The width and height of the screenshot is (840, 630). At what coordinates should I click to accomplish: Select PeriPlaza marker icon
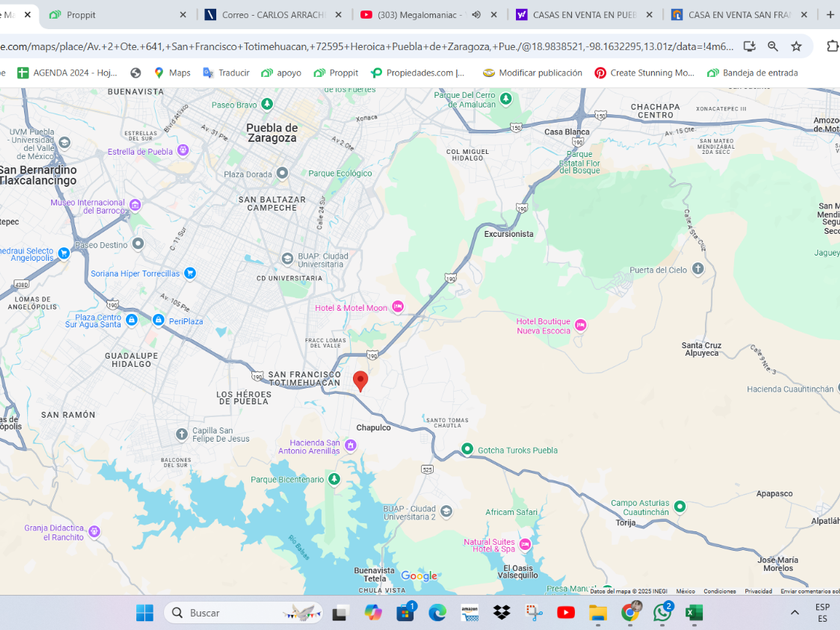coord(158,320)
